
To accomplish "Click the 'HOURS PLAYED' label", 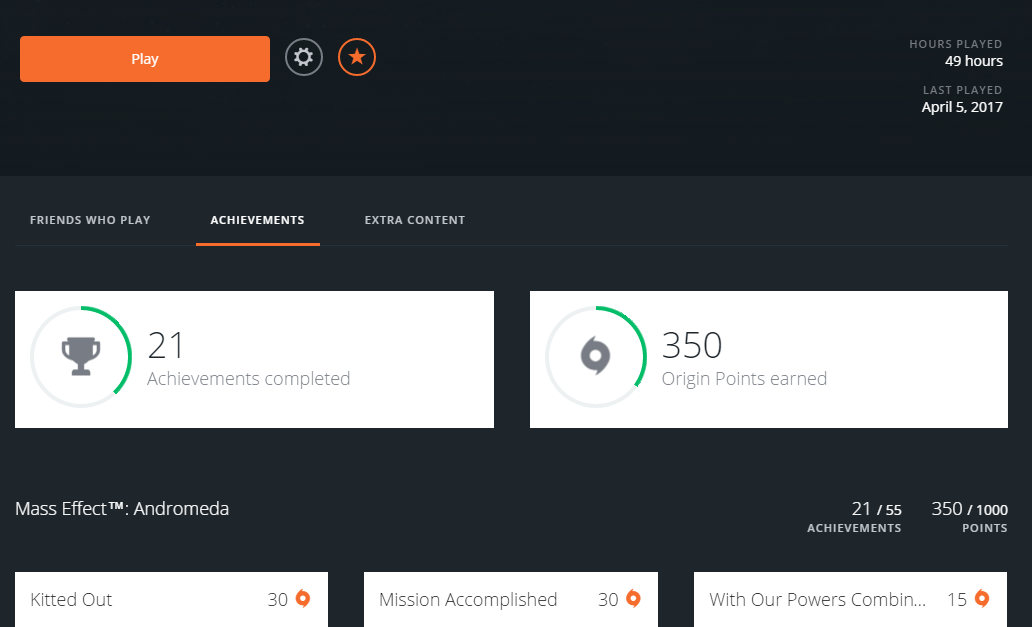I will click(956, 44).
